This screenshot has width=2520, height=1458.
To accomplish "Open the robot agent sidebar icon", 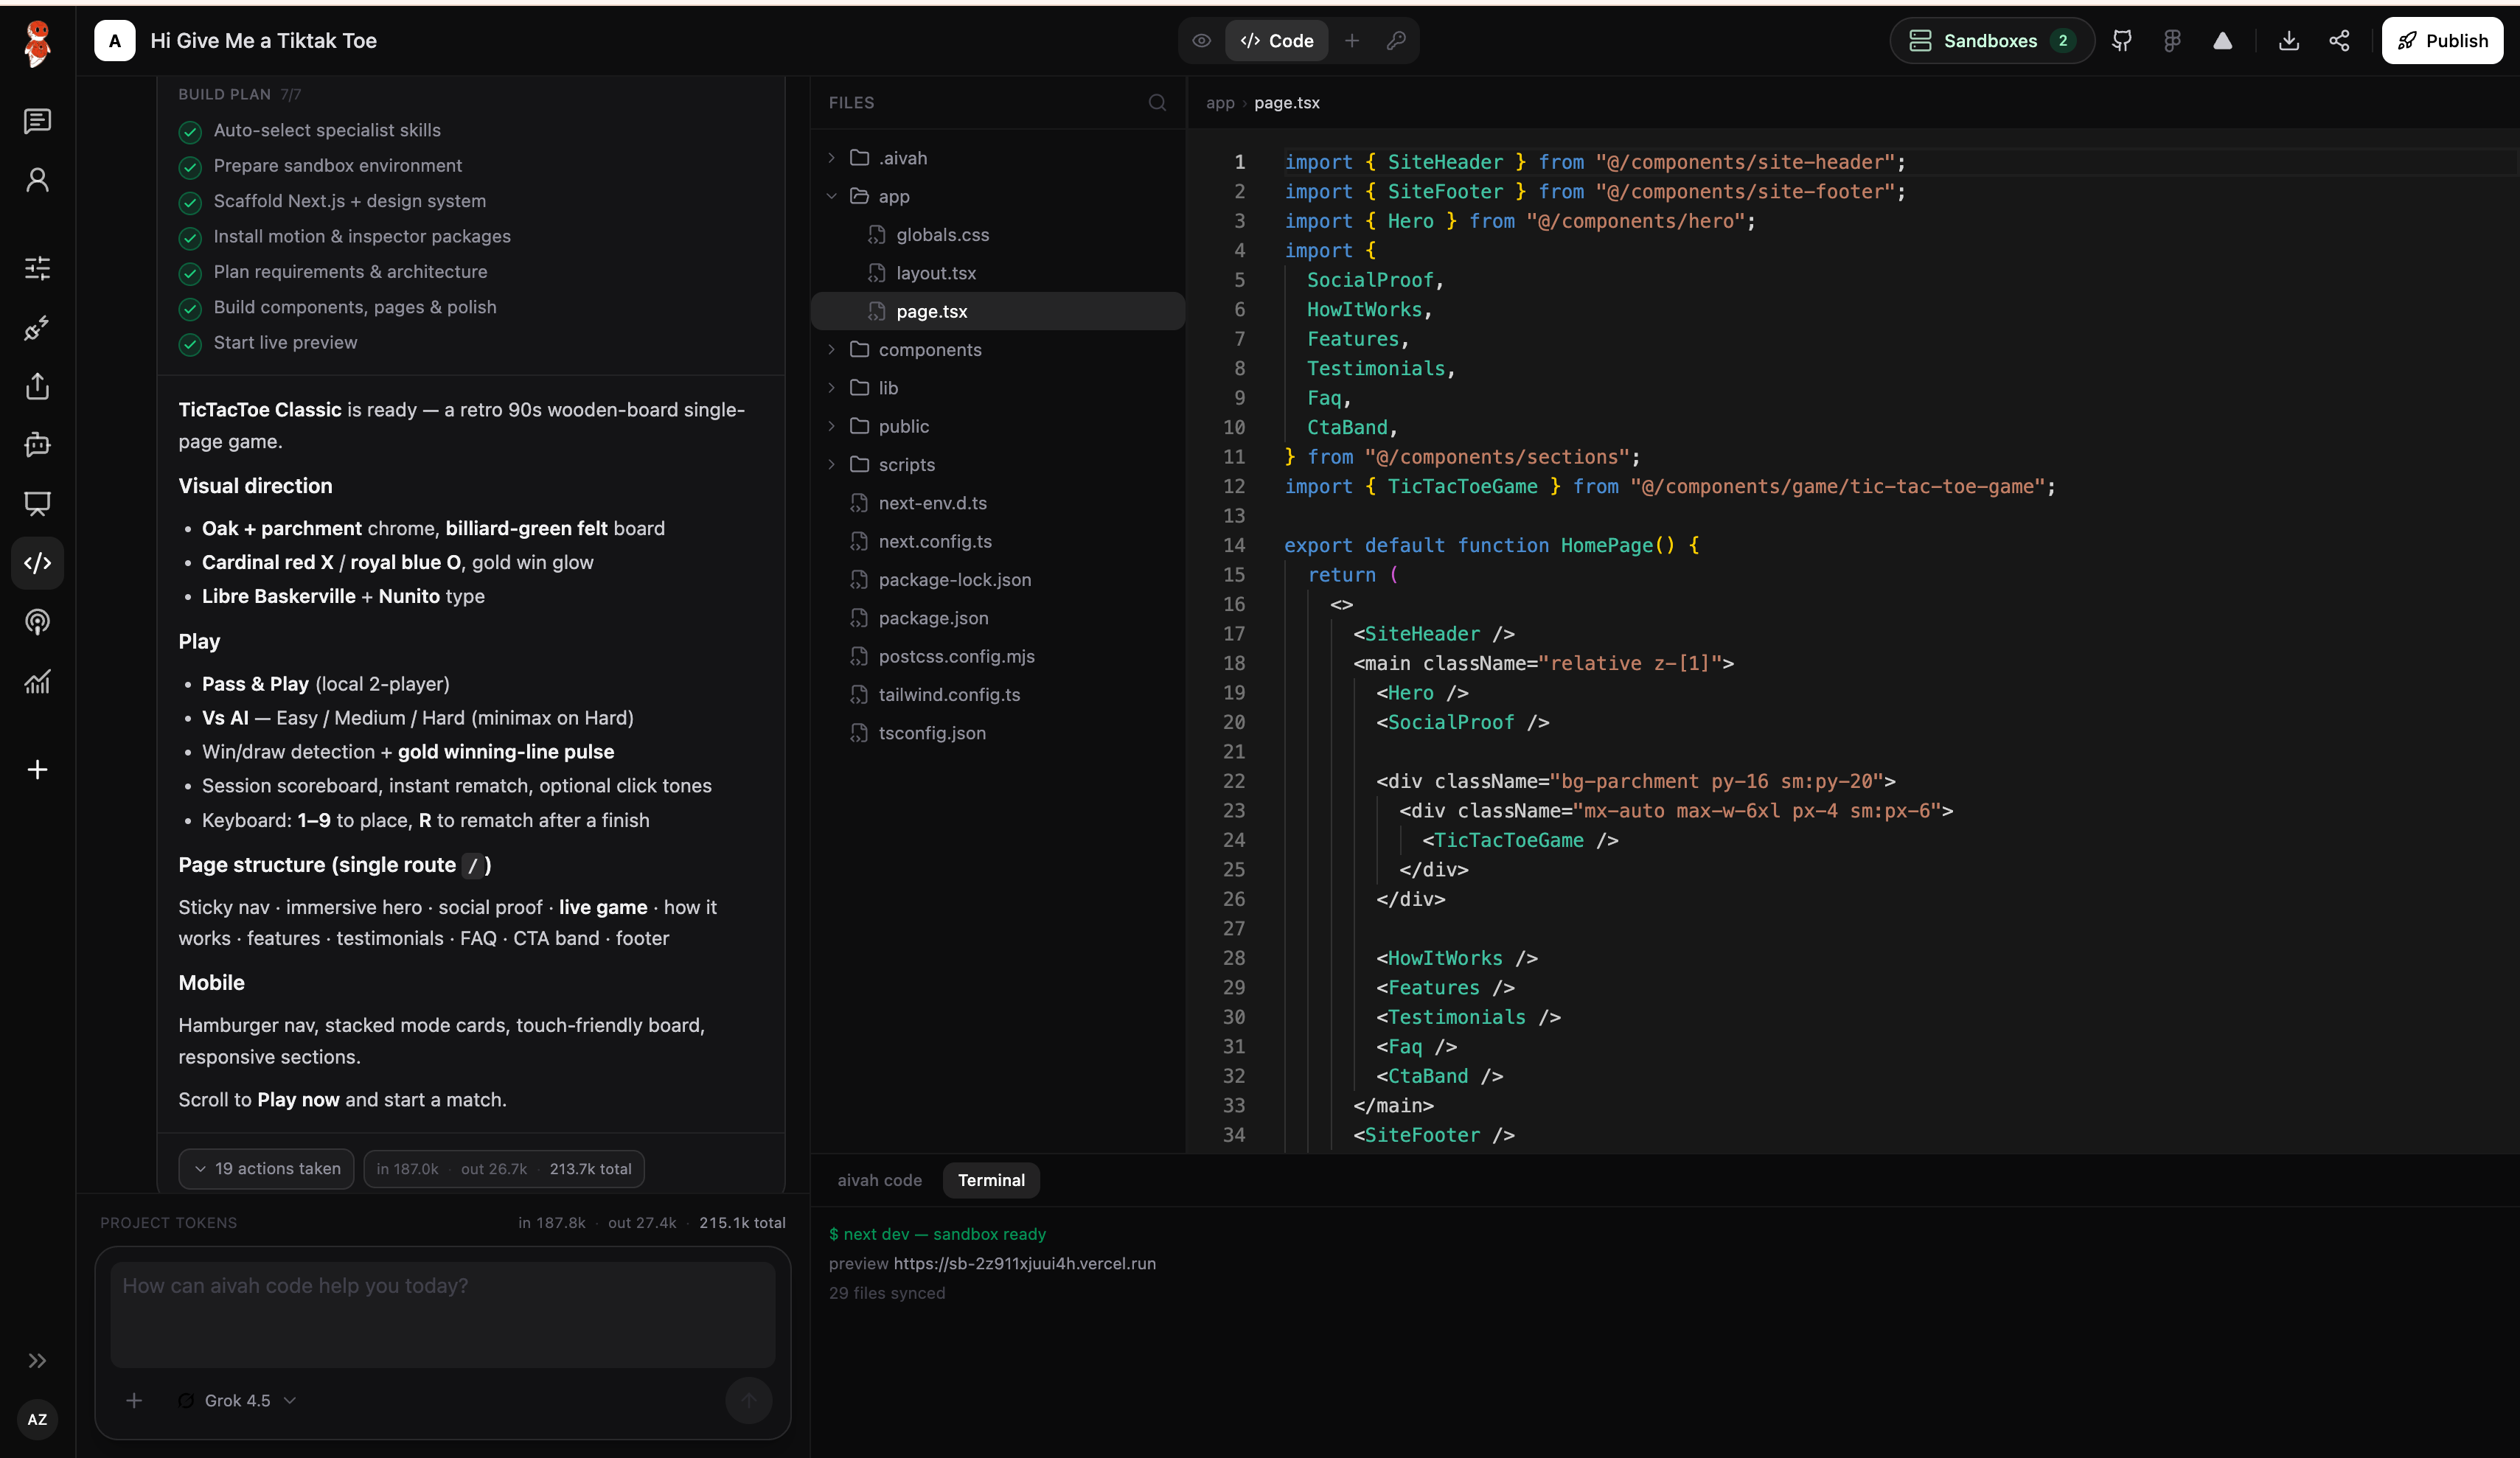I will [x=38, y=445].
